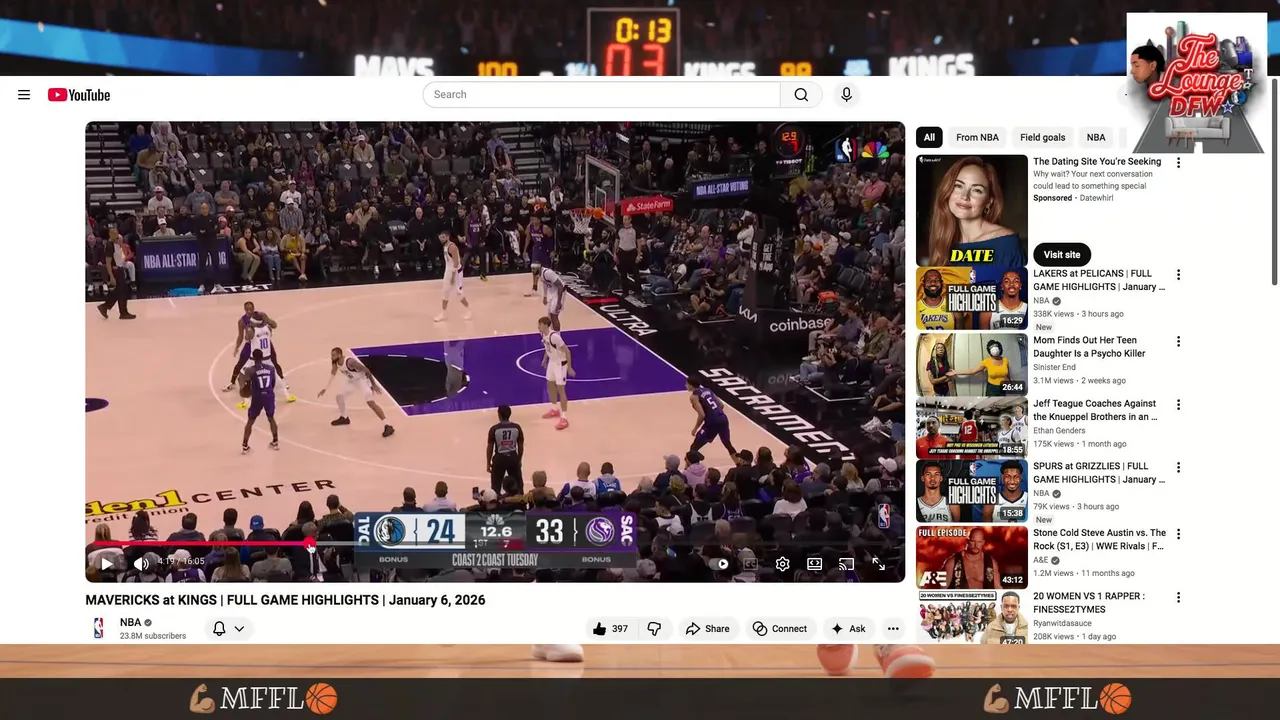Viewport: 1280px width, 720px height.
Task: Click the A&E channel name
Action: point(1041,561)
